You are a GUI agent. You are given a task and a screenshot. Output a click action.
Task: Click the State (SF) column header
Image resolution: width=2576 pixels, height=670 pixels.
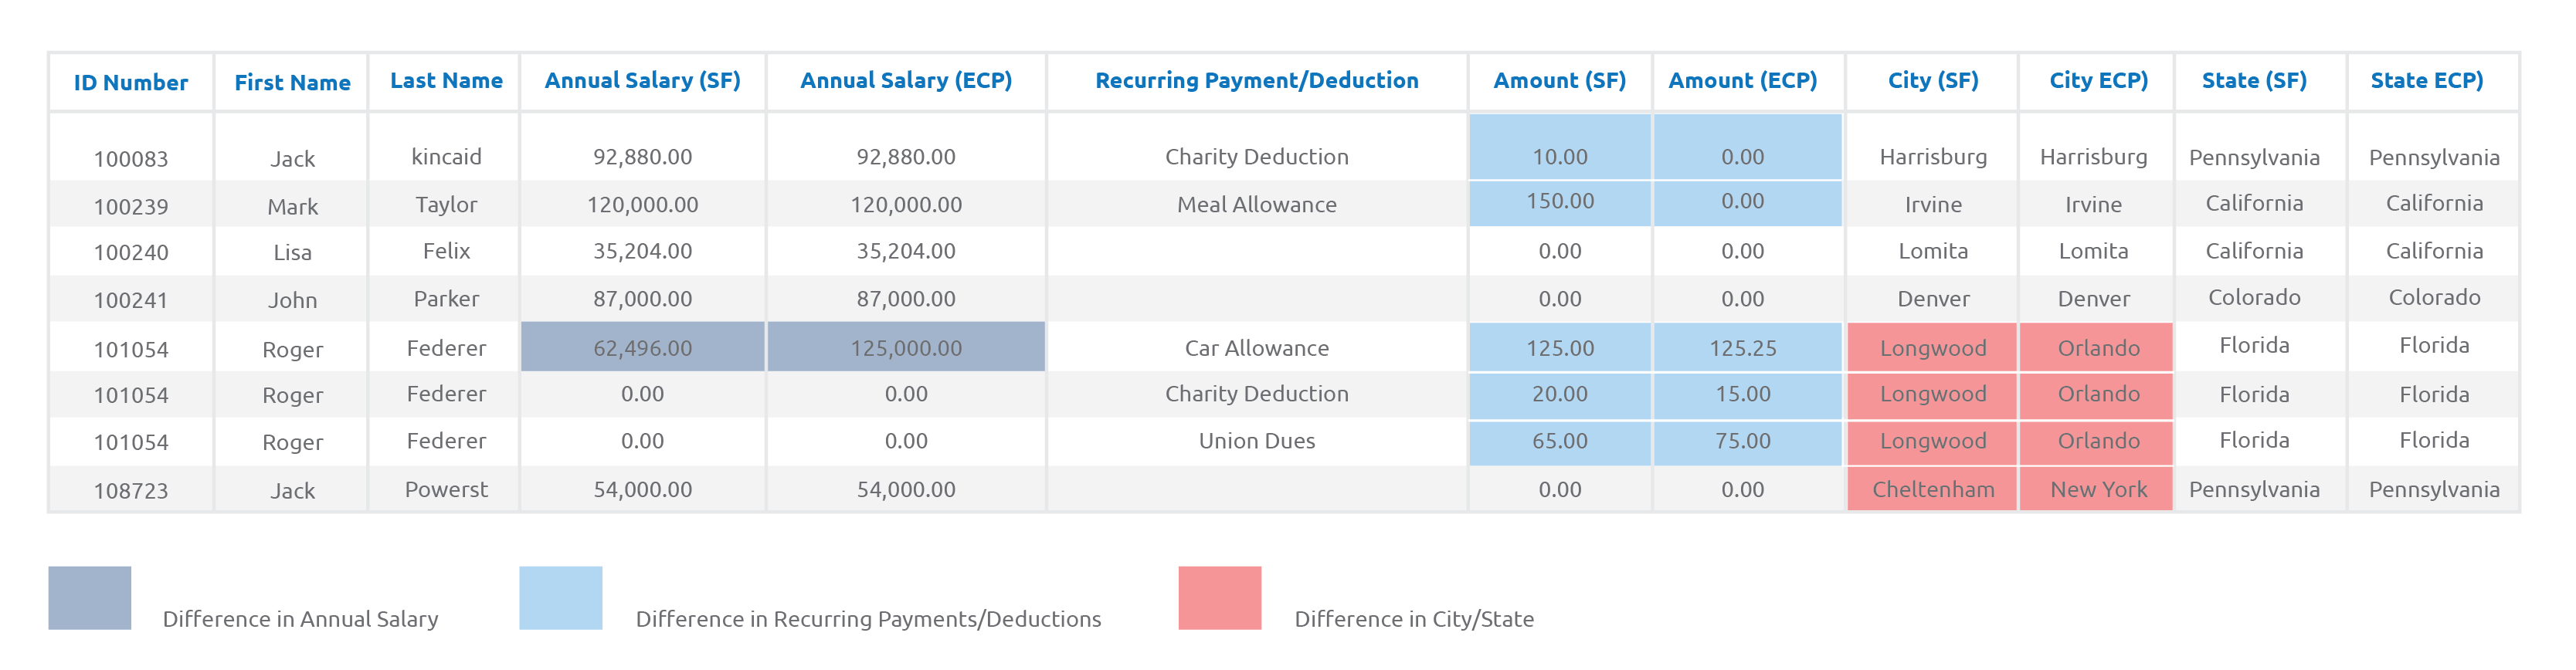(x=2253, y=81)
